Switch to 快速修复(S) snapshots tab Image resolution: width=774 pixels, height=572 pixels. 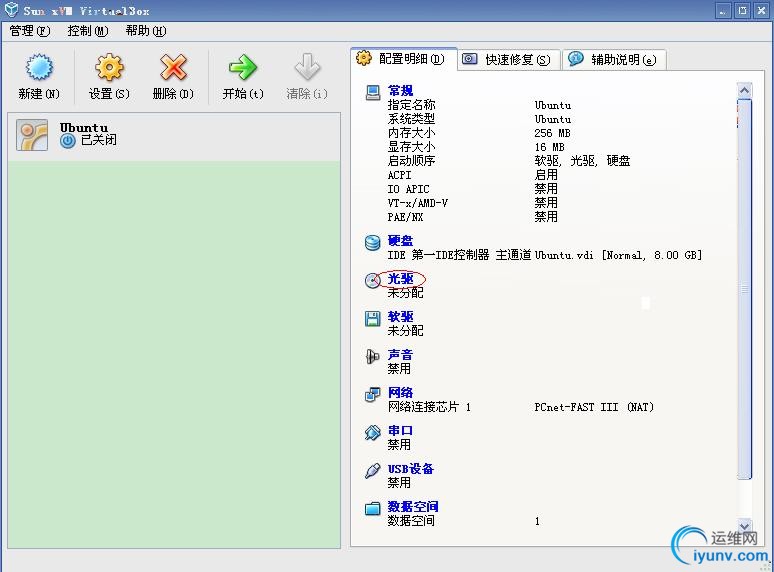(x=509, y=60)
